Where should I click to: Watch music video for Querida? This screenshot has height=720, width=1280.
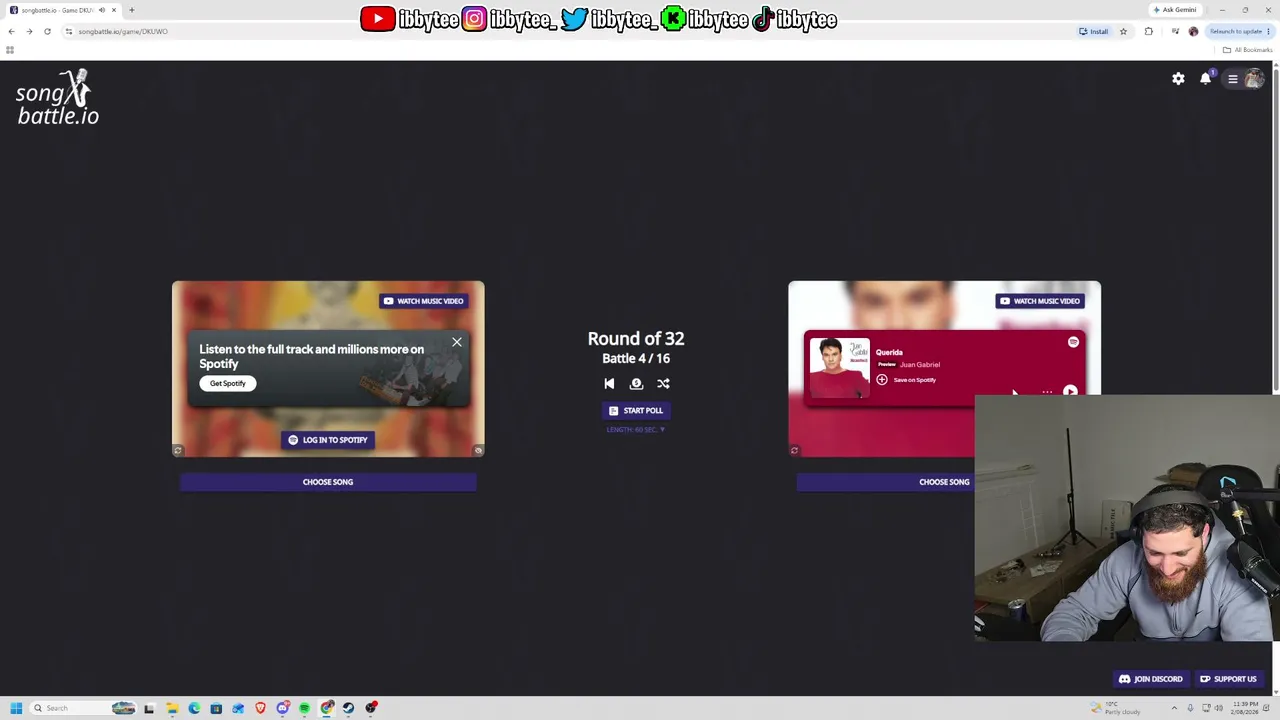point(1040,301)
